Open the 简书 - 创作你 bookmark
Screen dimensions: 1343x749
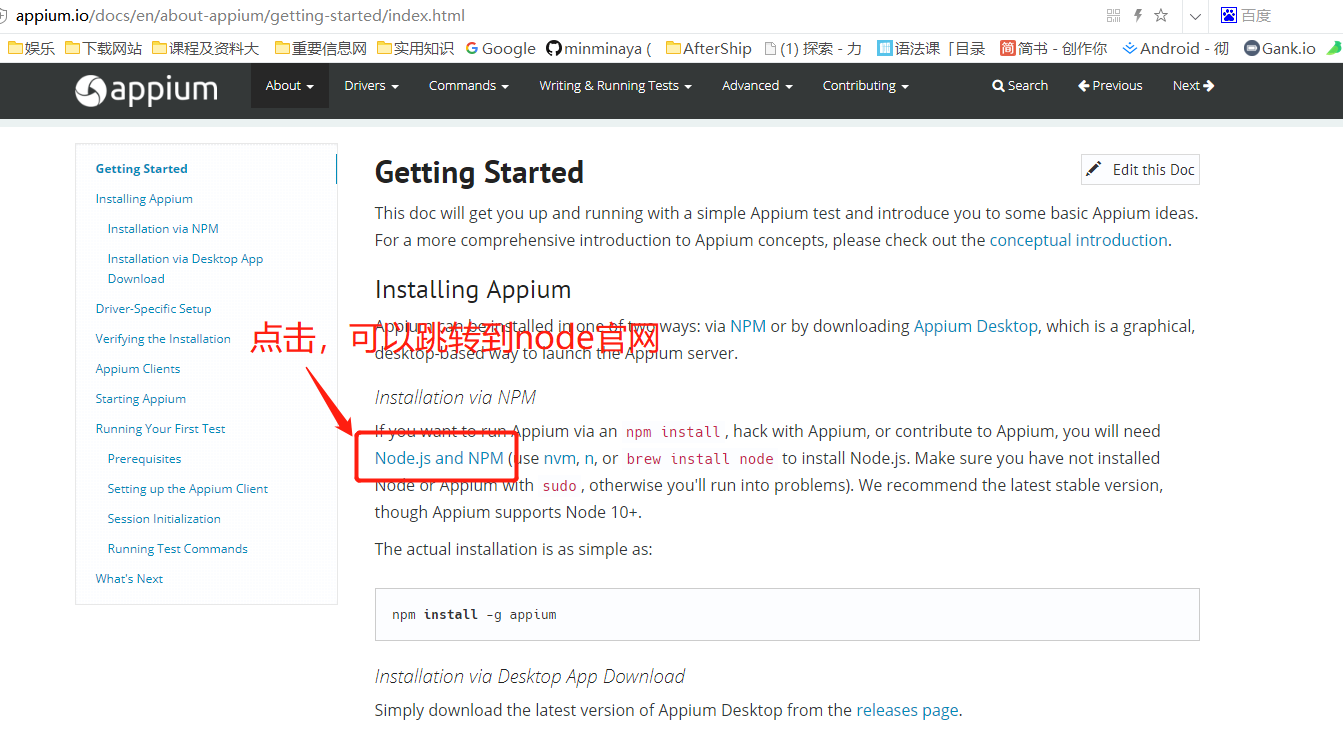[x=1054, y=48]
